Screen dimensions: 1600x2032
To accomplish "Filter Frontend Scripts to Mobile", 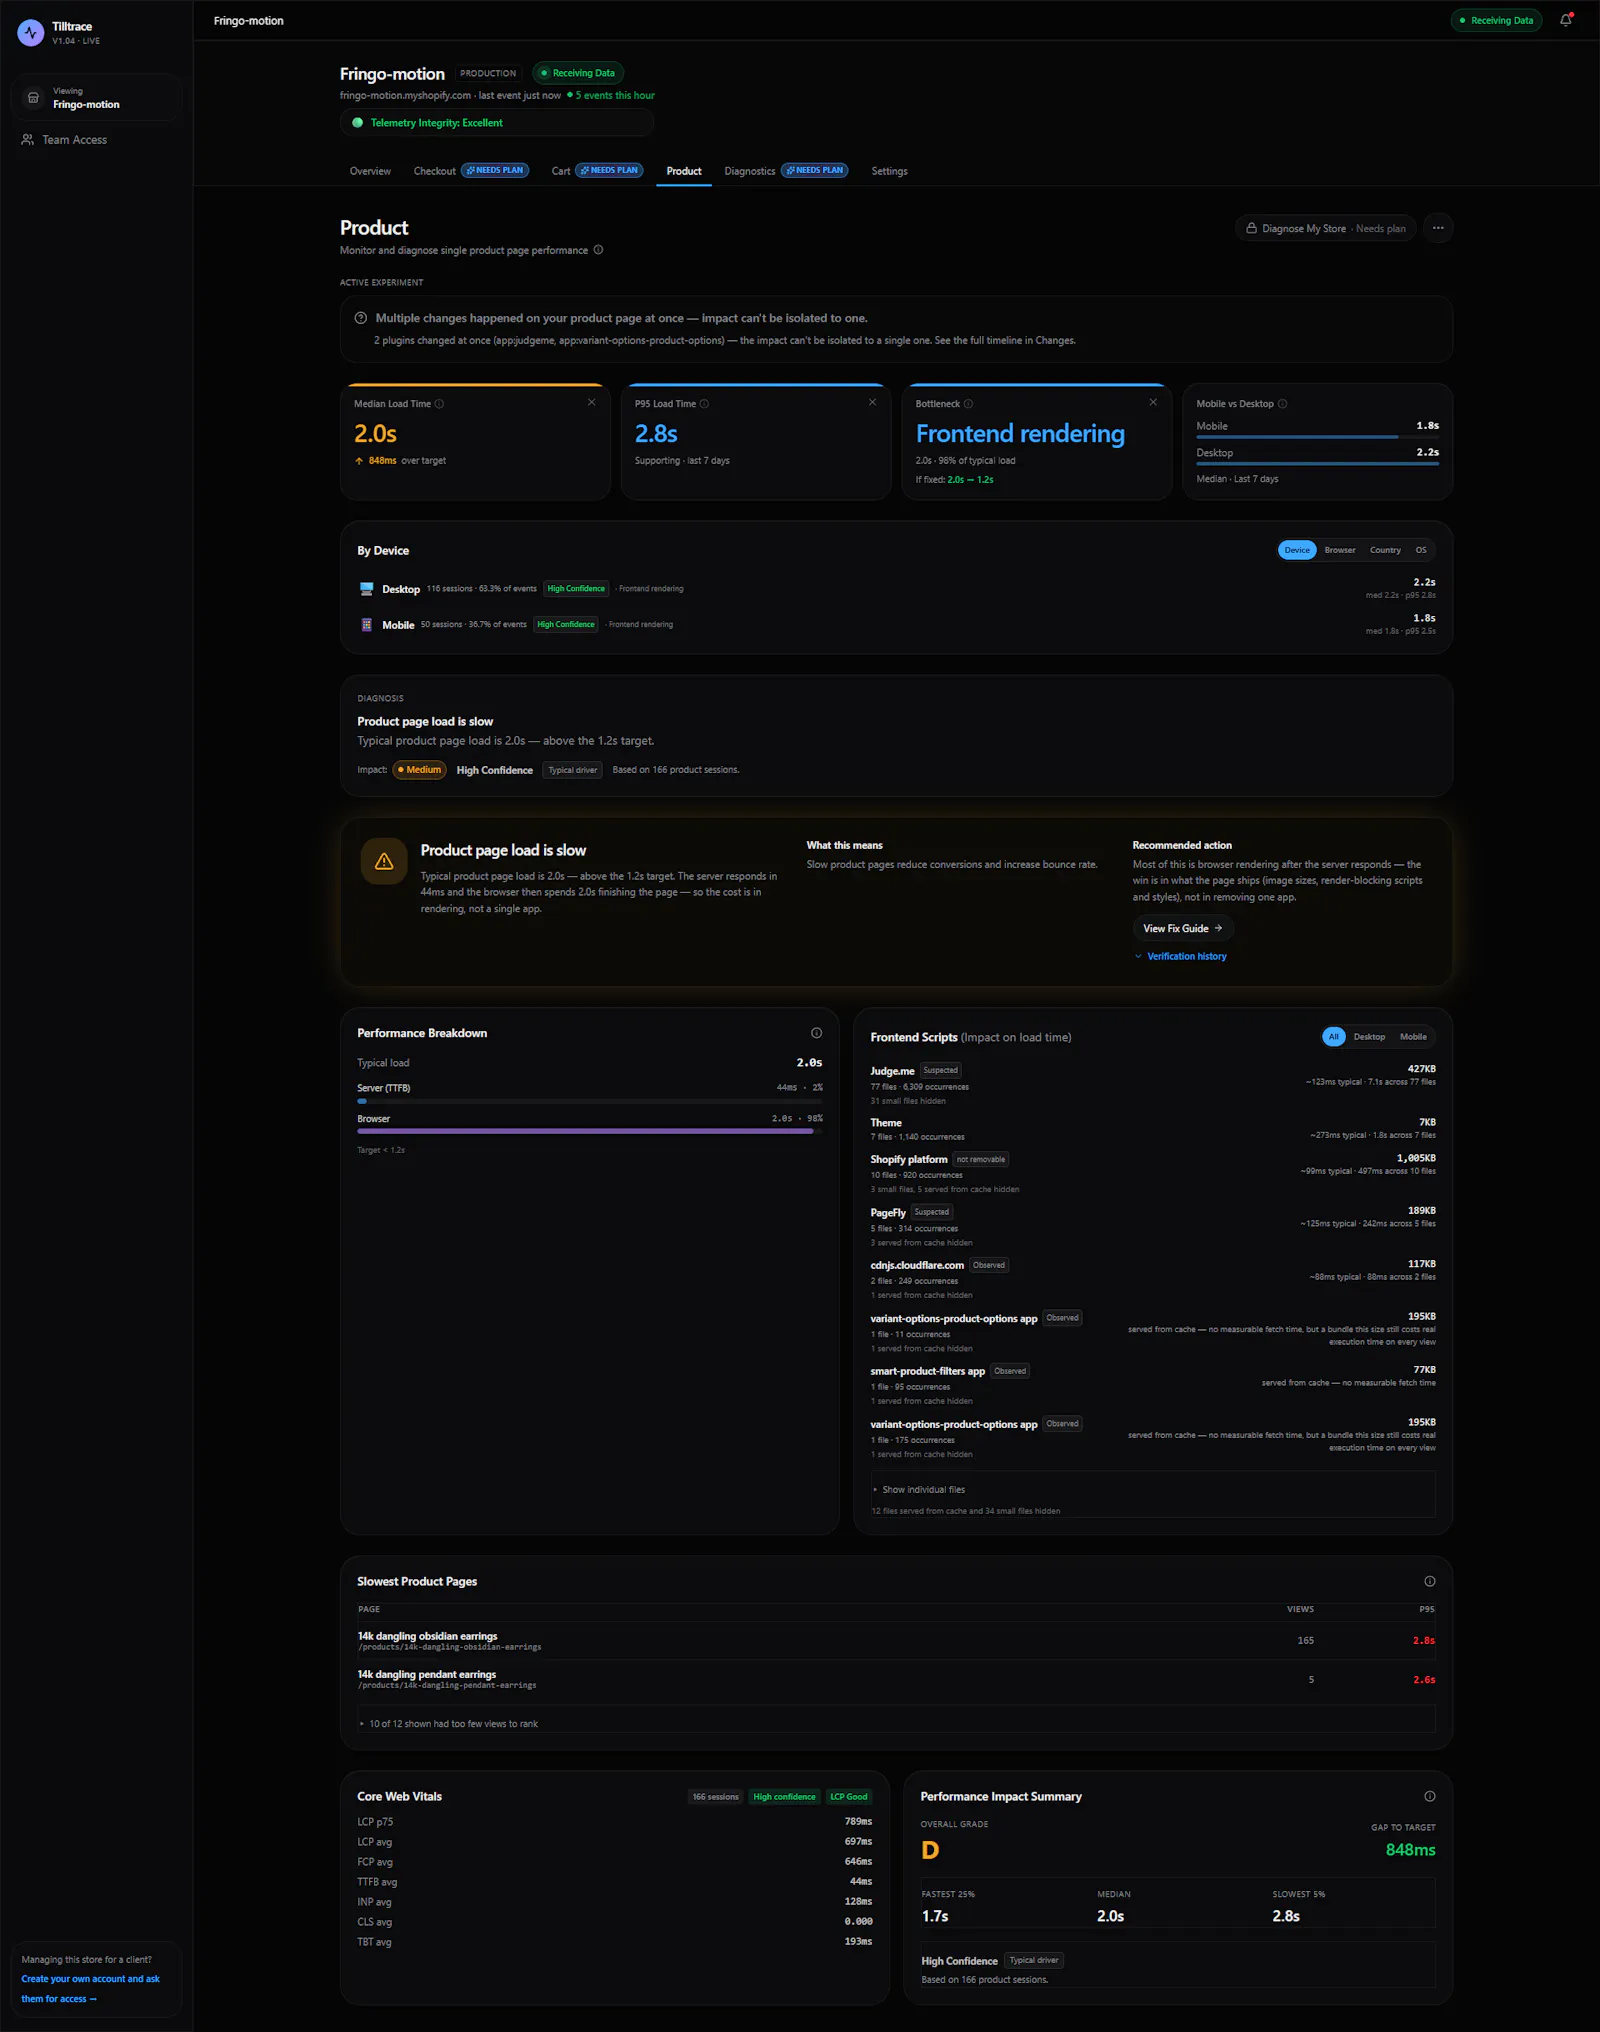I will click(1413, 1037).
